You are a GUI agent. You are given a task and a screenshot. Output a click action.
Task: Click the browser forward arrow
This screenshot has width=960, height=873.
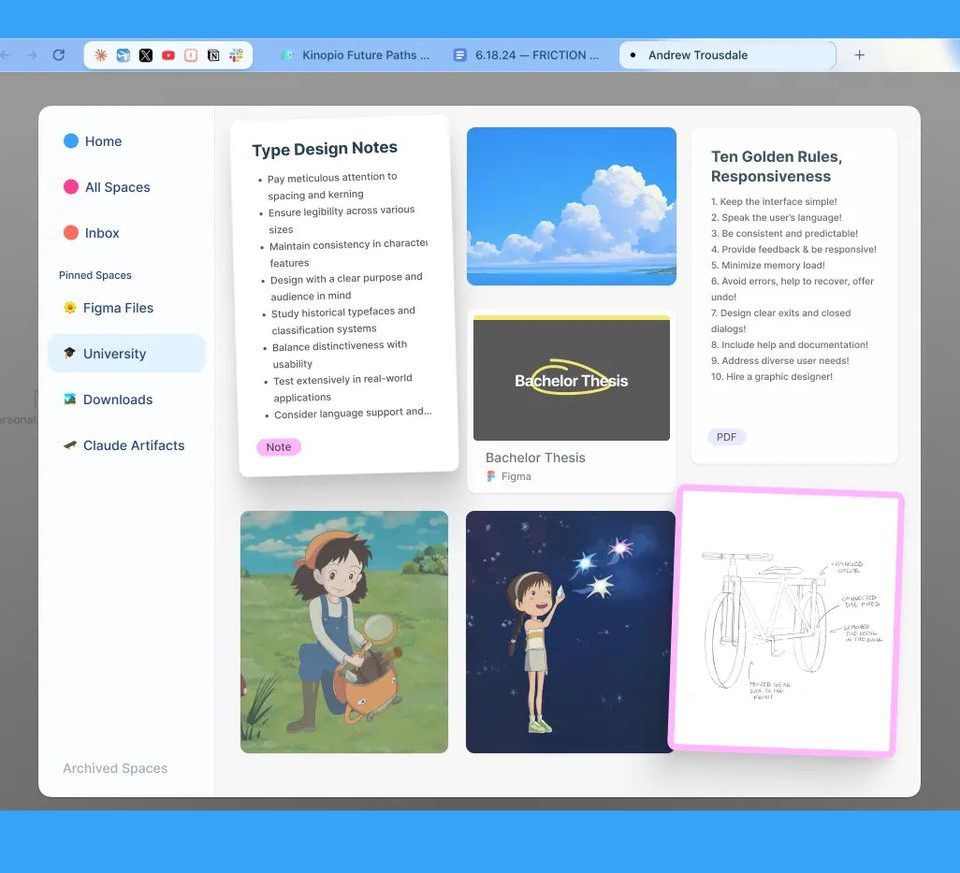(x=31, y=56)
